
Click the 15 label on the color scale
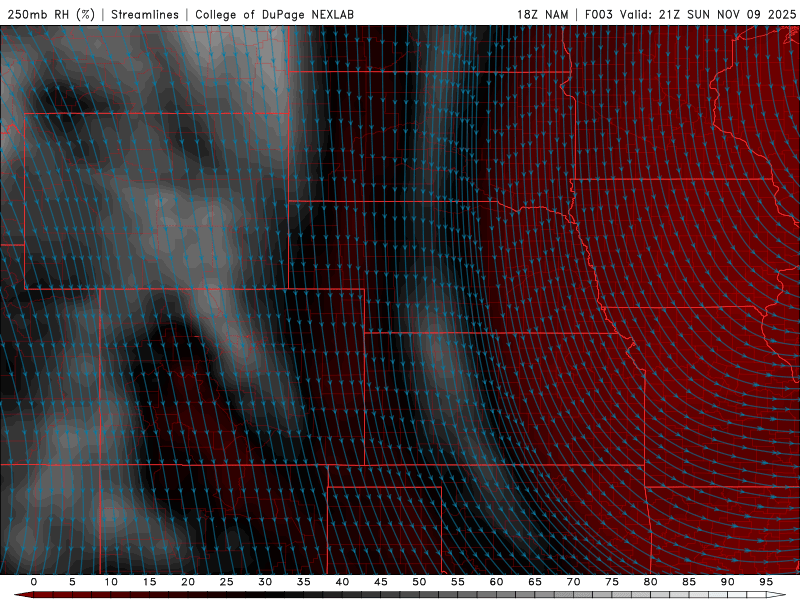coord(149,582)
